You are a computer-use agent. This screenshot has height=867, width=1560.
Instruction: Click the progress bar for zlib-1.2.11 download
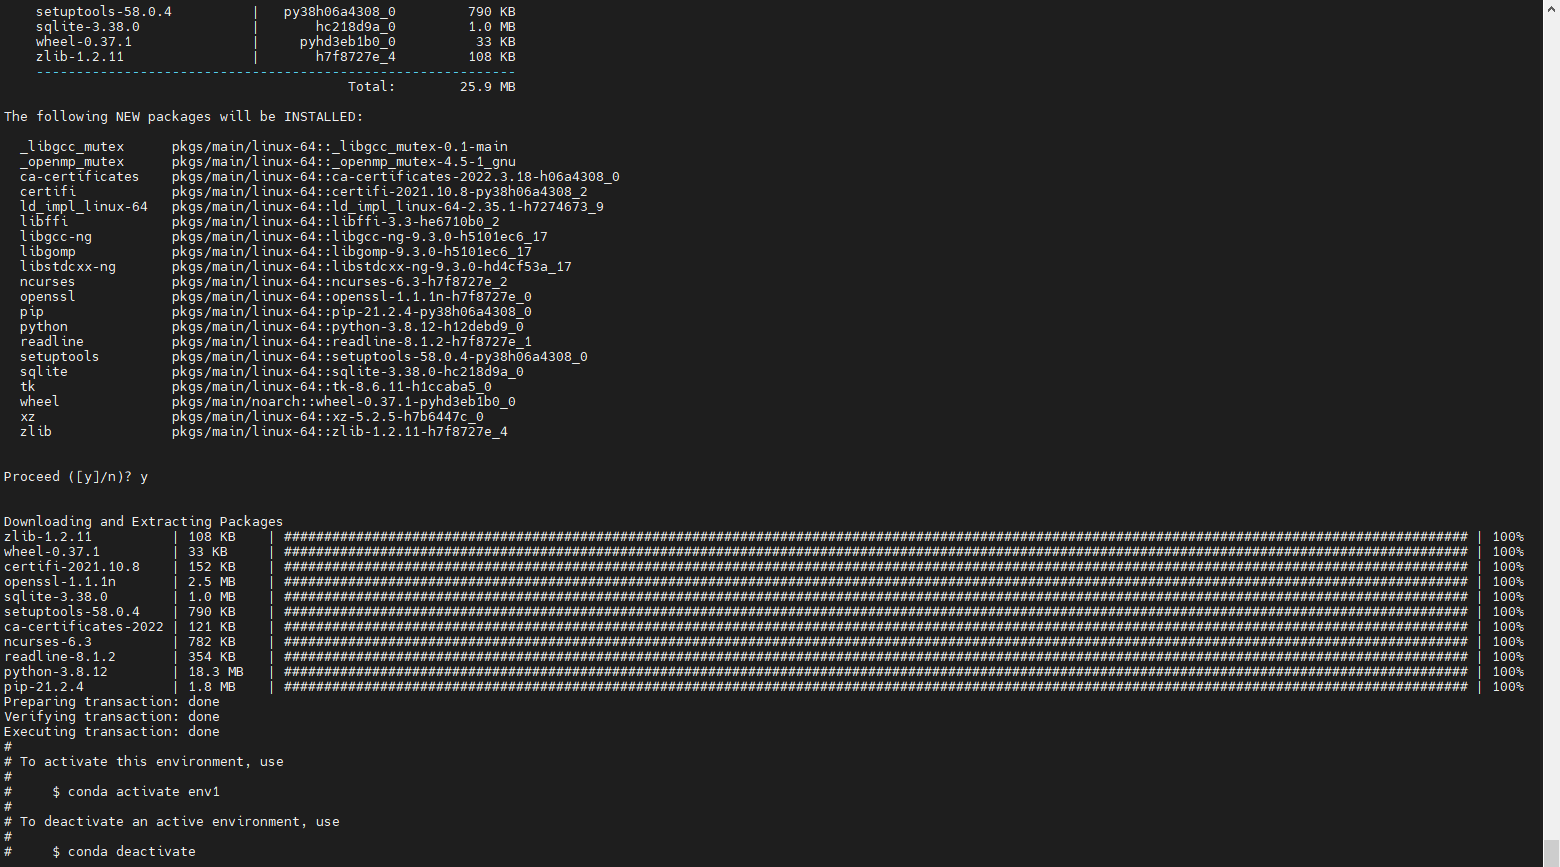pos(876,537)
